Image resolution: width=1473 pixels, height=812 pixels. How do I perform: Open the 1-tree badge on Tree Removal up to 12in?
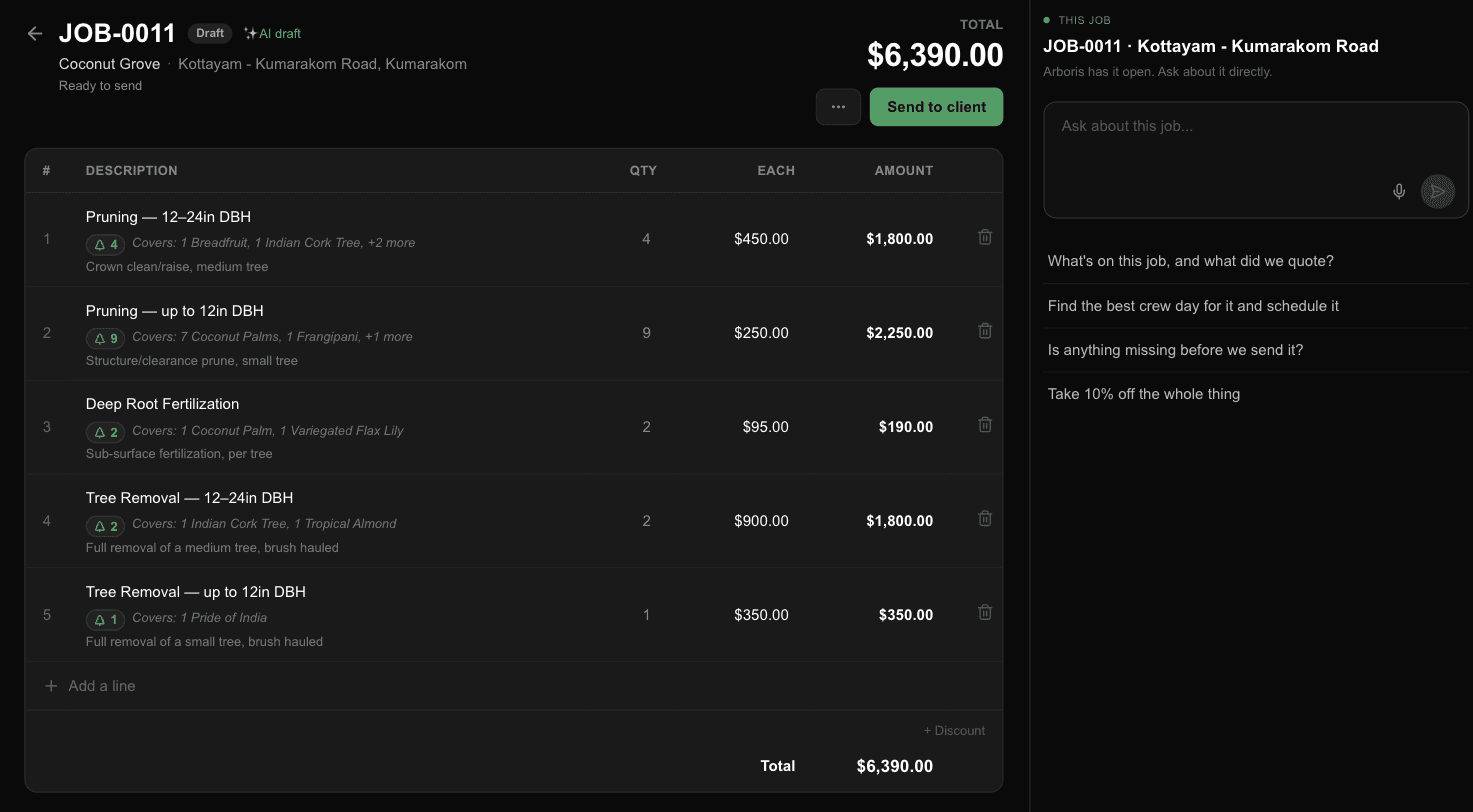click(x=105, y=619)
